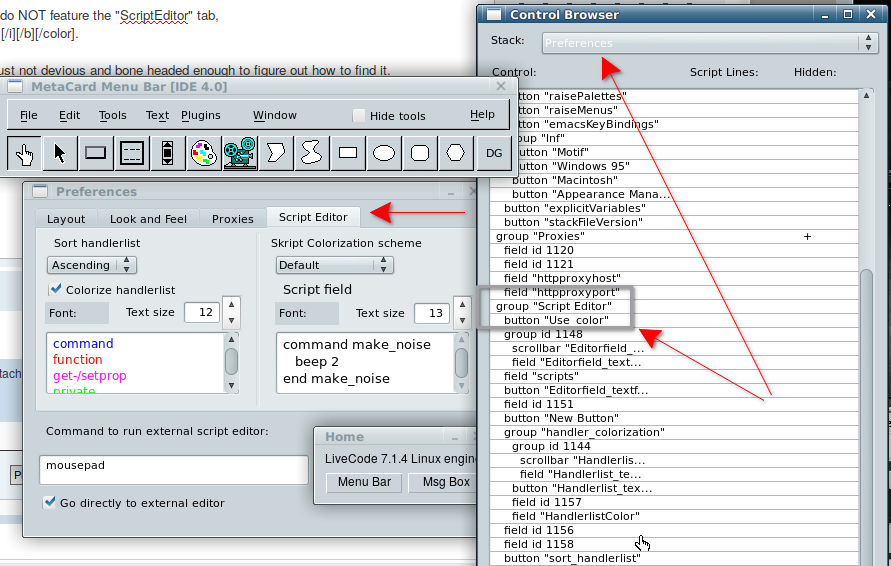891x566 pixels.
Task: Disable Colorize handlerlist option
Action: 56,290
